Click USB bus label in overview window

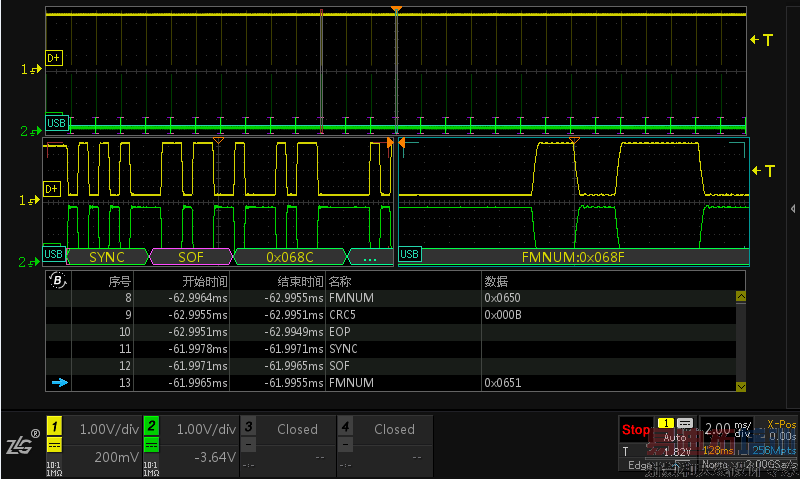click(56, 123)
